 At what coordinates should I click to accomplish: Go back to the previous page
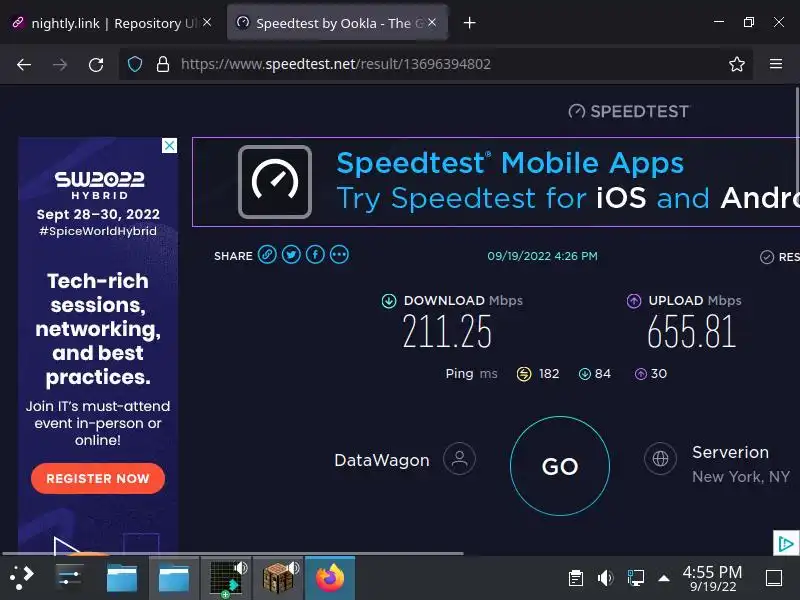tap(24, 64)
